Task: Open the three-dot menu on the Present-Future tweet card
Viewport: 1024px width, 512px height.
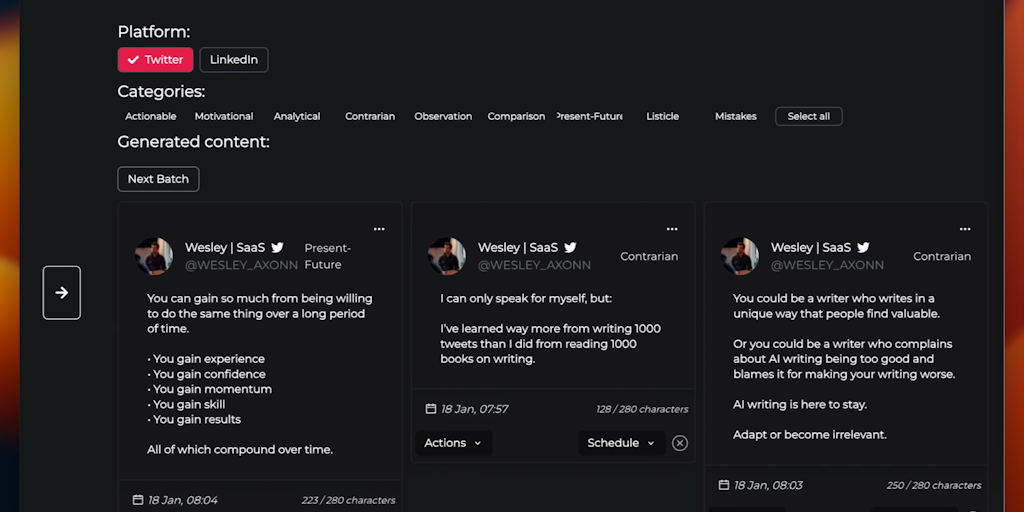Action: 379,229
